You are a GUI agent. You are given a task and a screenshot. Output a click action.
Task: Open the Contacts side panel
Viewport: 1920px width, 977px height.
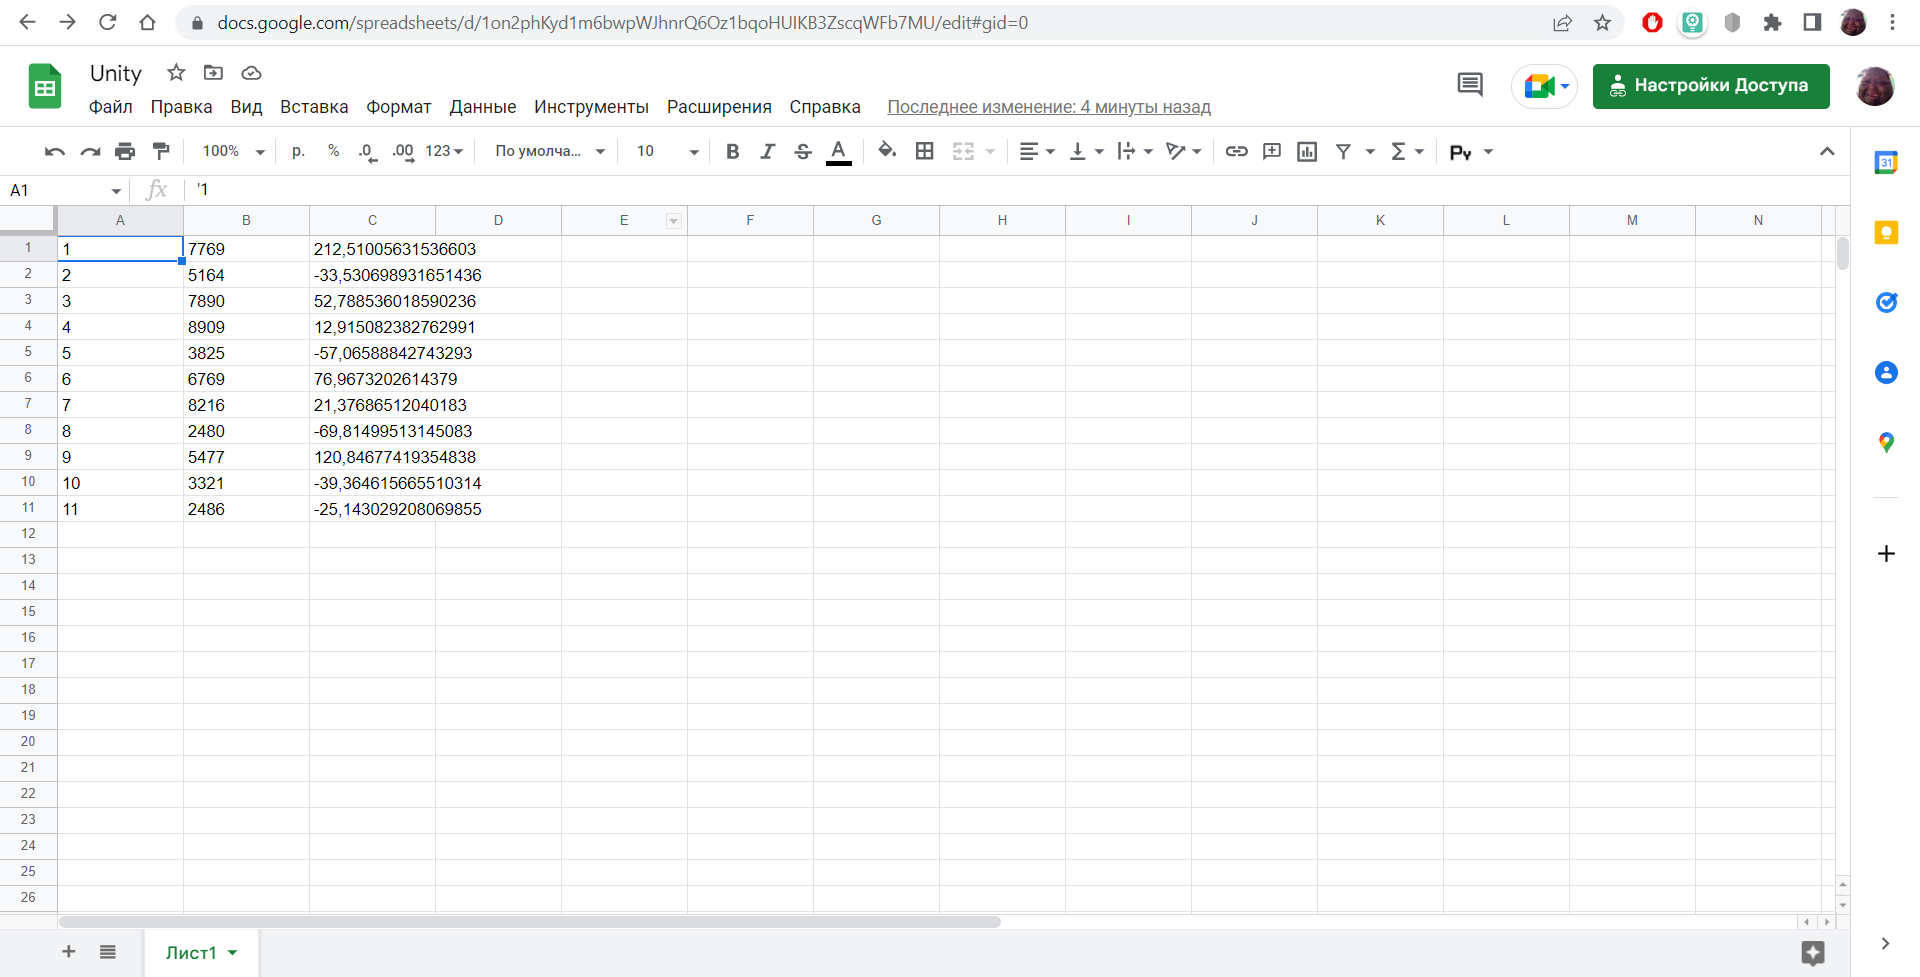(x=1886, y=373)
